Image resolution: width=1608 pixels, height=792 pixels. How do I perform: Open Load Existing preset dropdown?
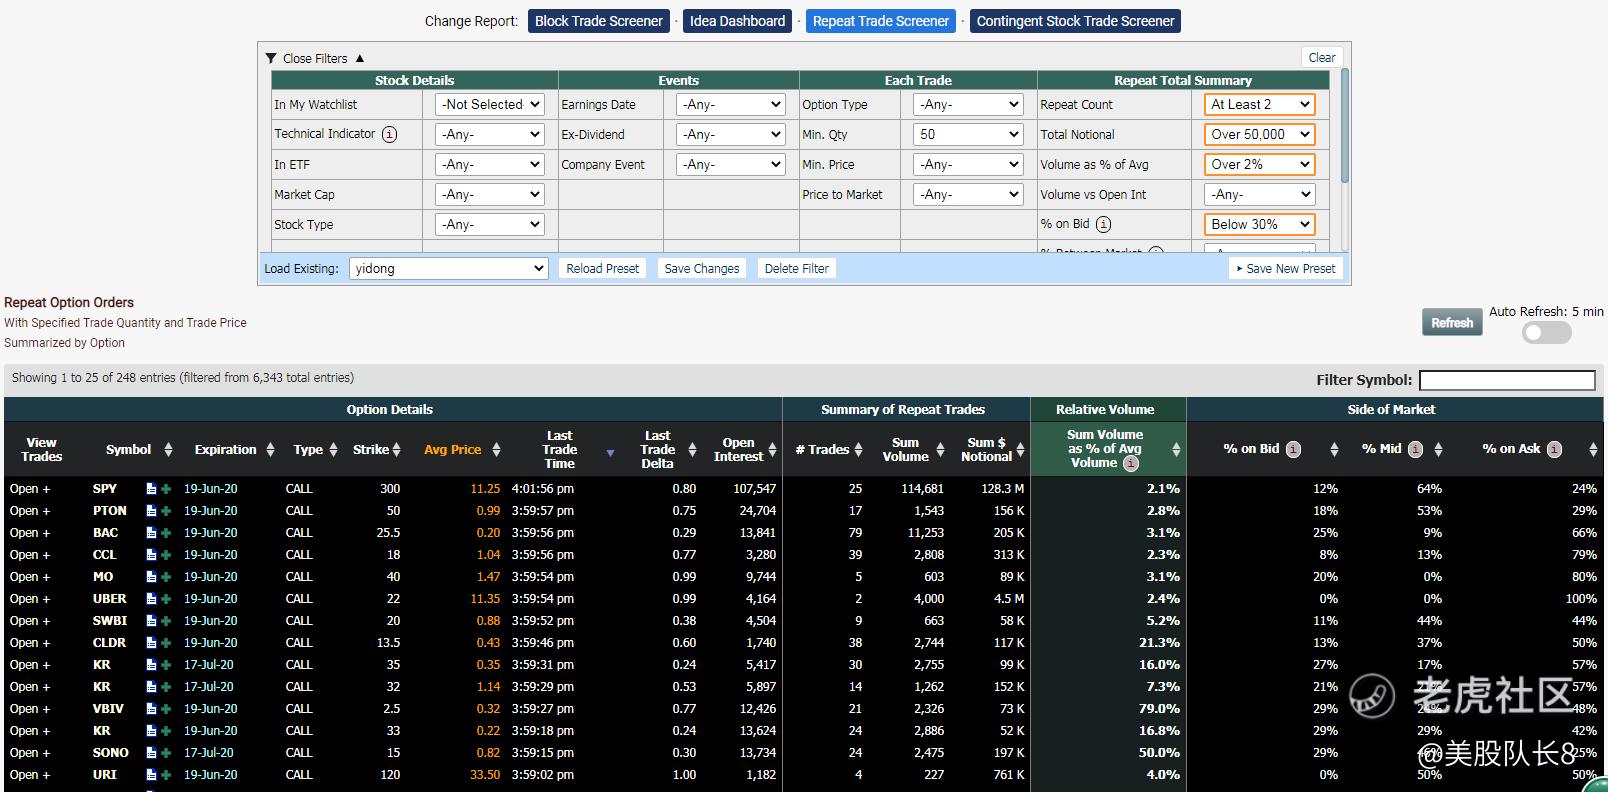coord(448,268)
